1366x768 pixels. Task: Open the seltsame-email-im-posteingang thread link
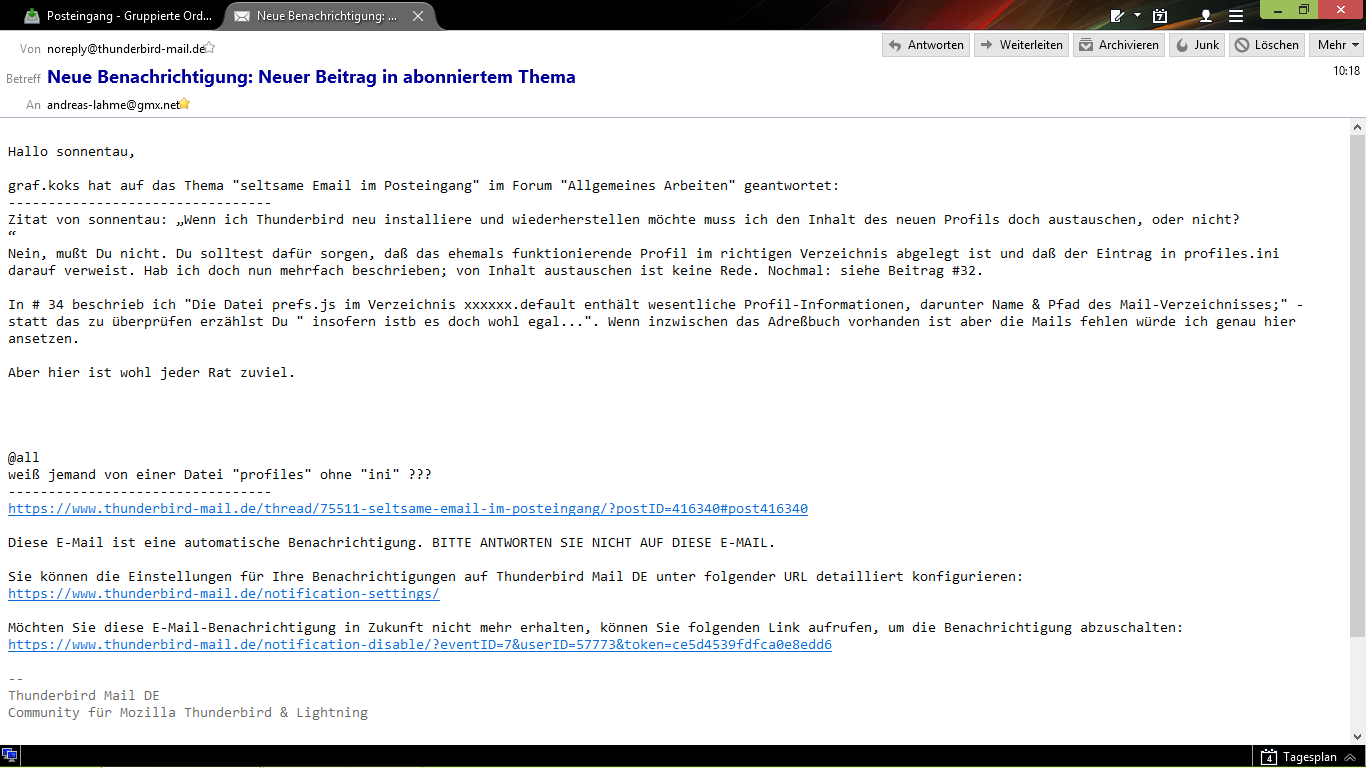408,509
